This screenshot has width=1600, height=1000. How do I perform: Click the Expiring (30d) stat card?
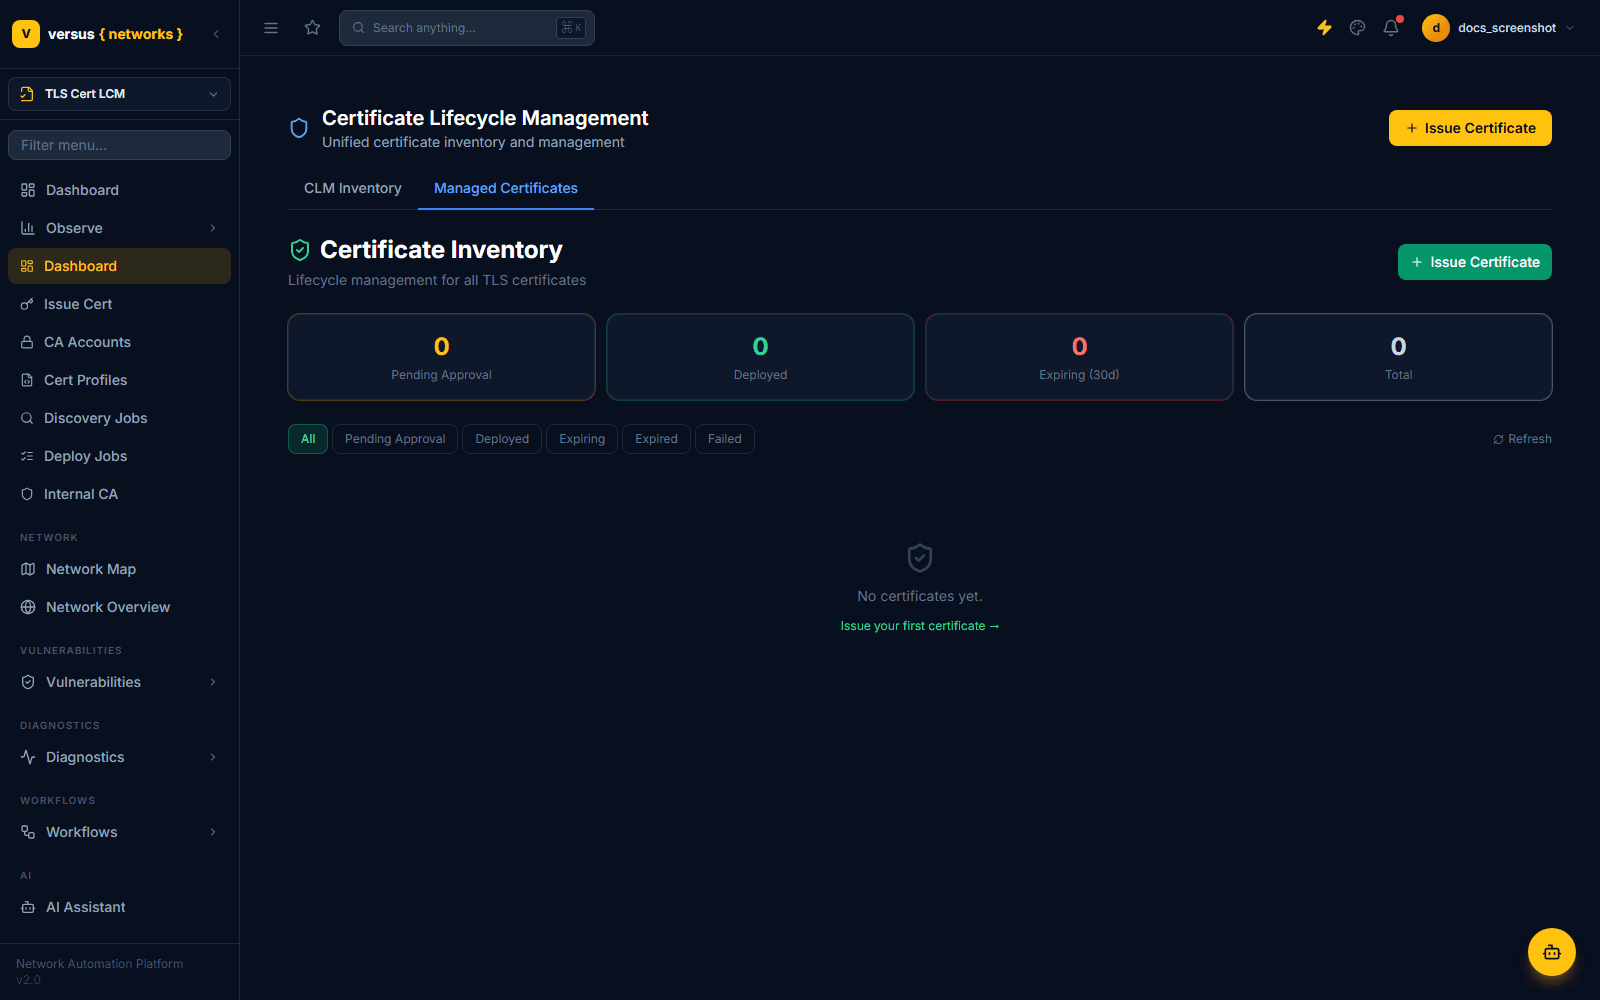click(1079, 357)
